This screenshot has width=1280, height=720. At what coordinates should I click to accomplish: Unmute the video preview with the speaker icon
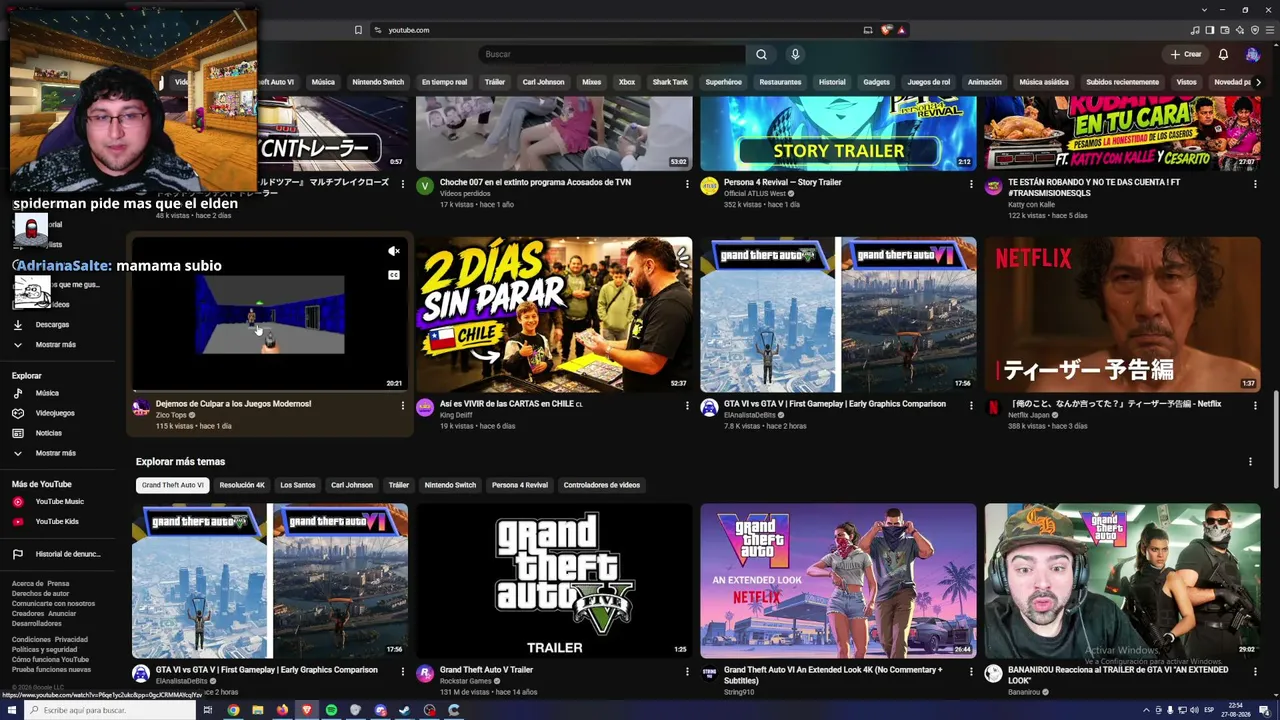(394, 252)
